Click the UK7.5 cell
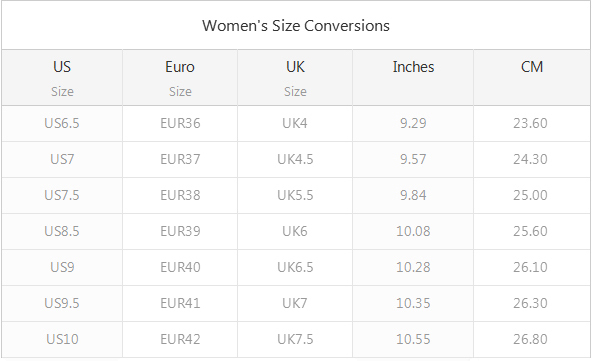Screen dimensions: 592x361 coord(295,339)
